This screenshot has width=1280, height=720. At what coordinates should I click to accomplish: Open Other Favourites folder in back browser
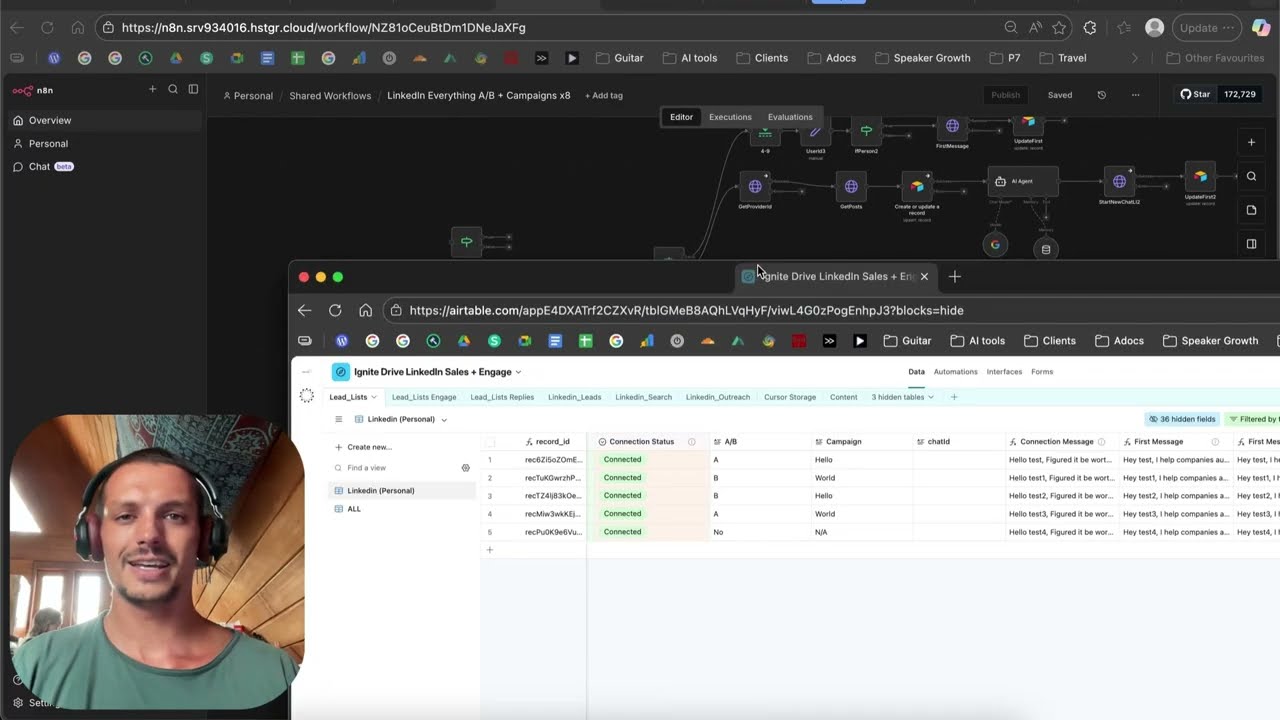point(1215,58)
